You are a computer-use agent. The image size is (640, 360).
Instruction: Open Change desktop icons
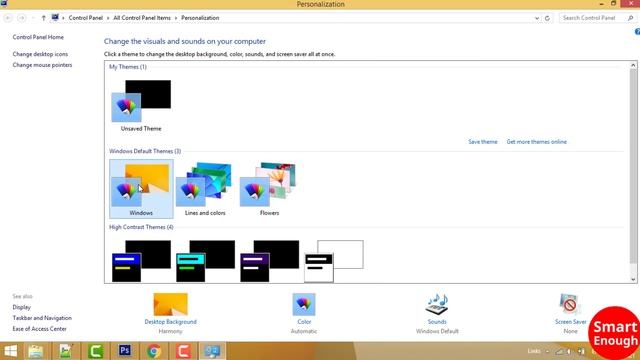click(40, 54)
